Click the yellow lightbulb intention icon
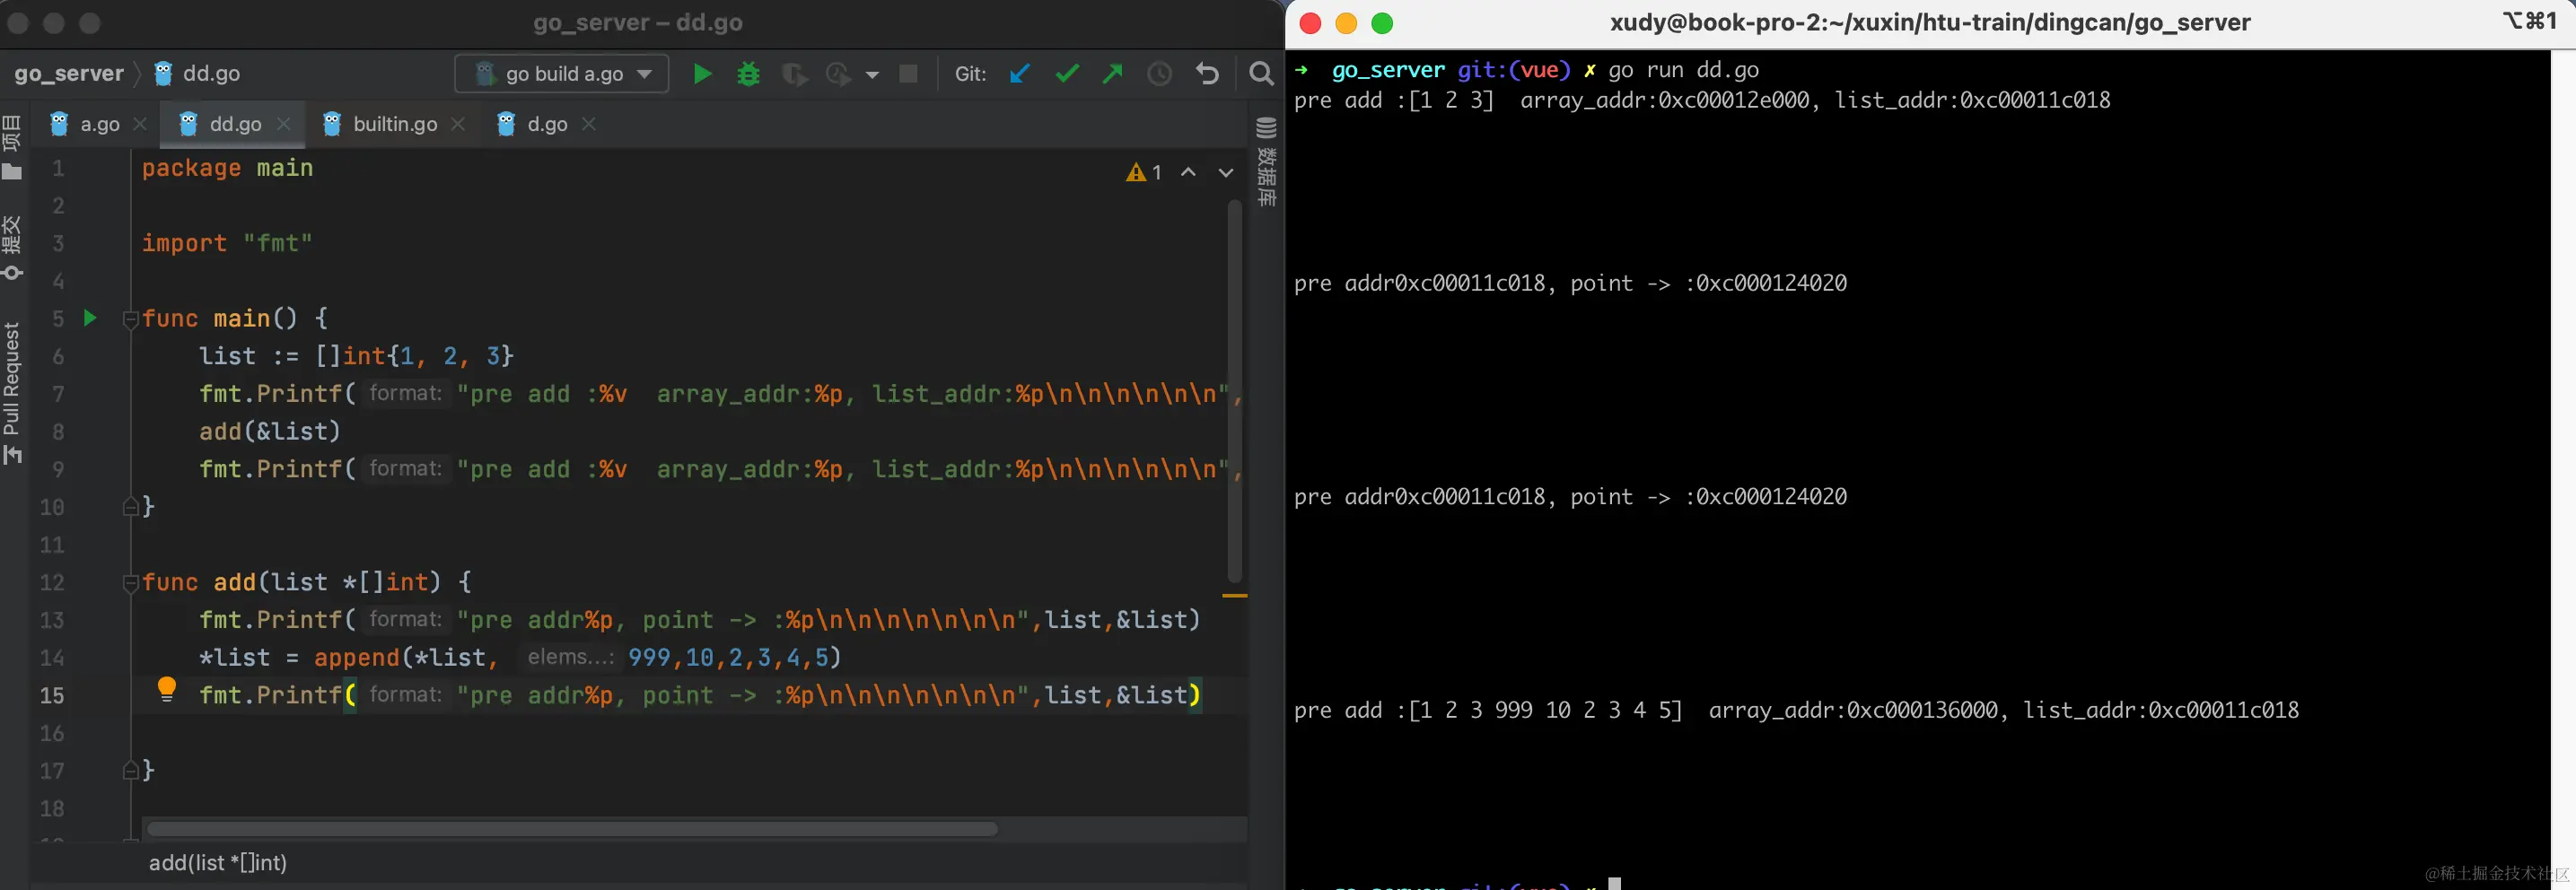Screen dimensions: 2576x890 pos(167,689)
